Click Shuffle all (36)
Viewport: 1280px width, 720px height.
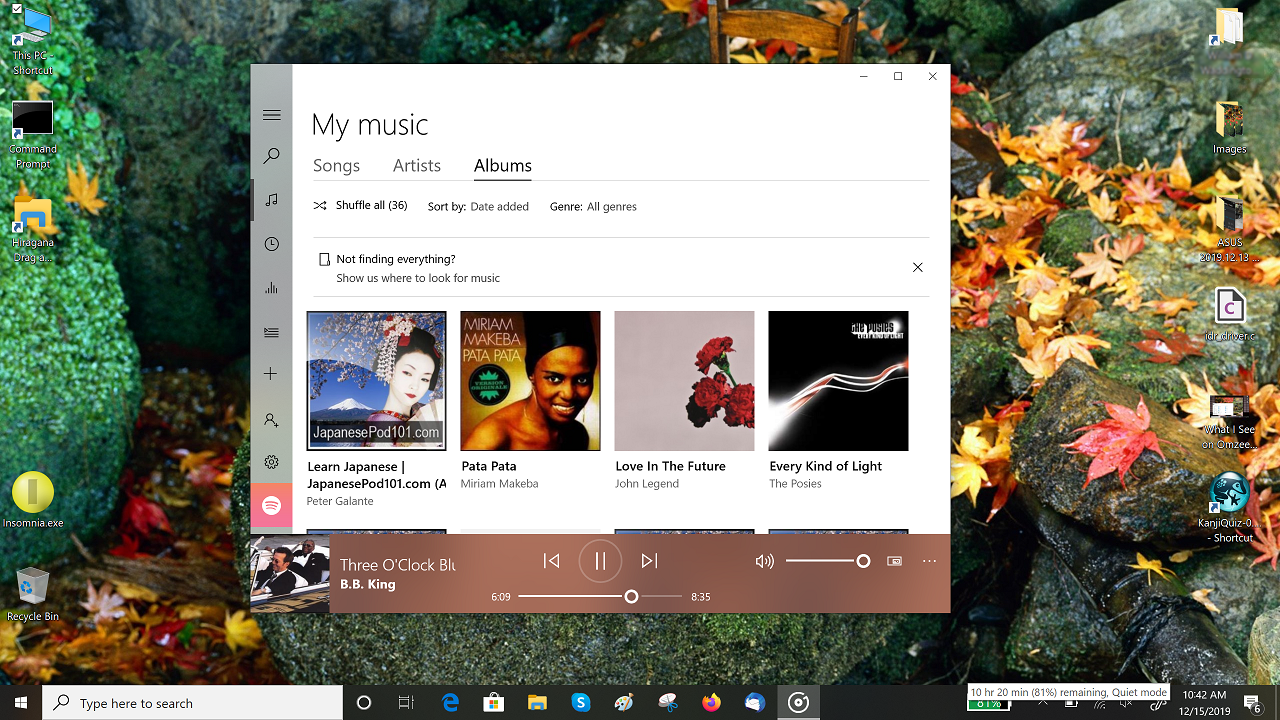pos(360,205)
